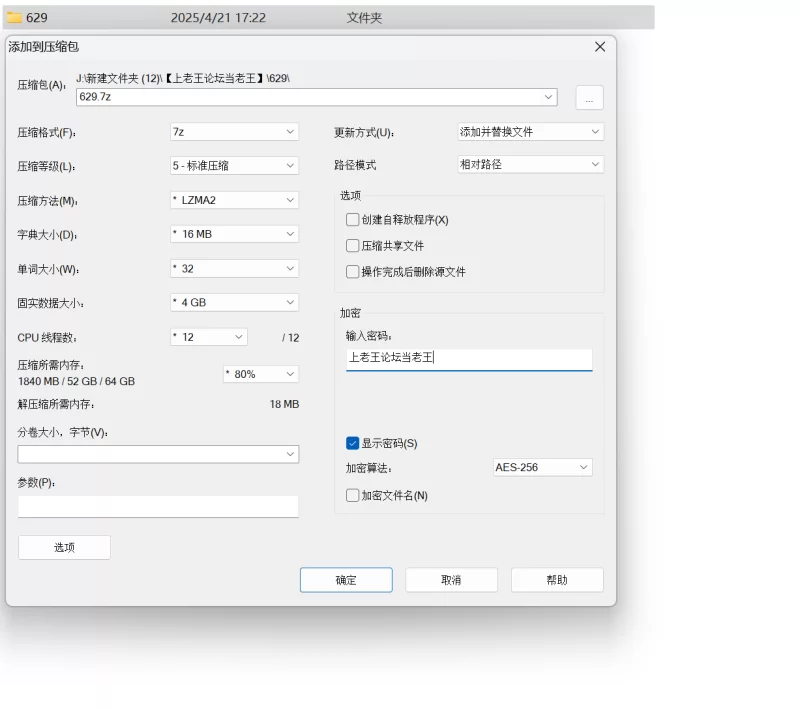Click the 帮助 button

point(557,580)
